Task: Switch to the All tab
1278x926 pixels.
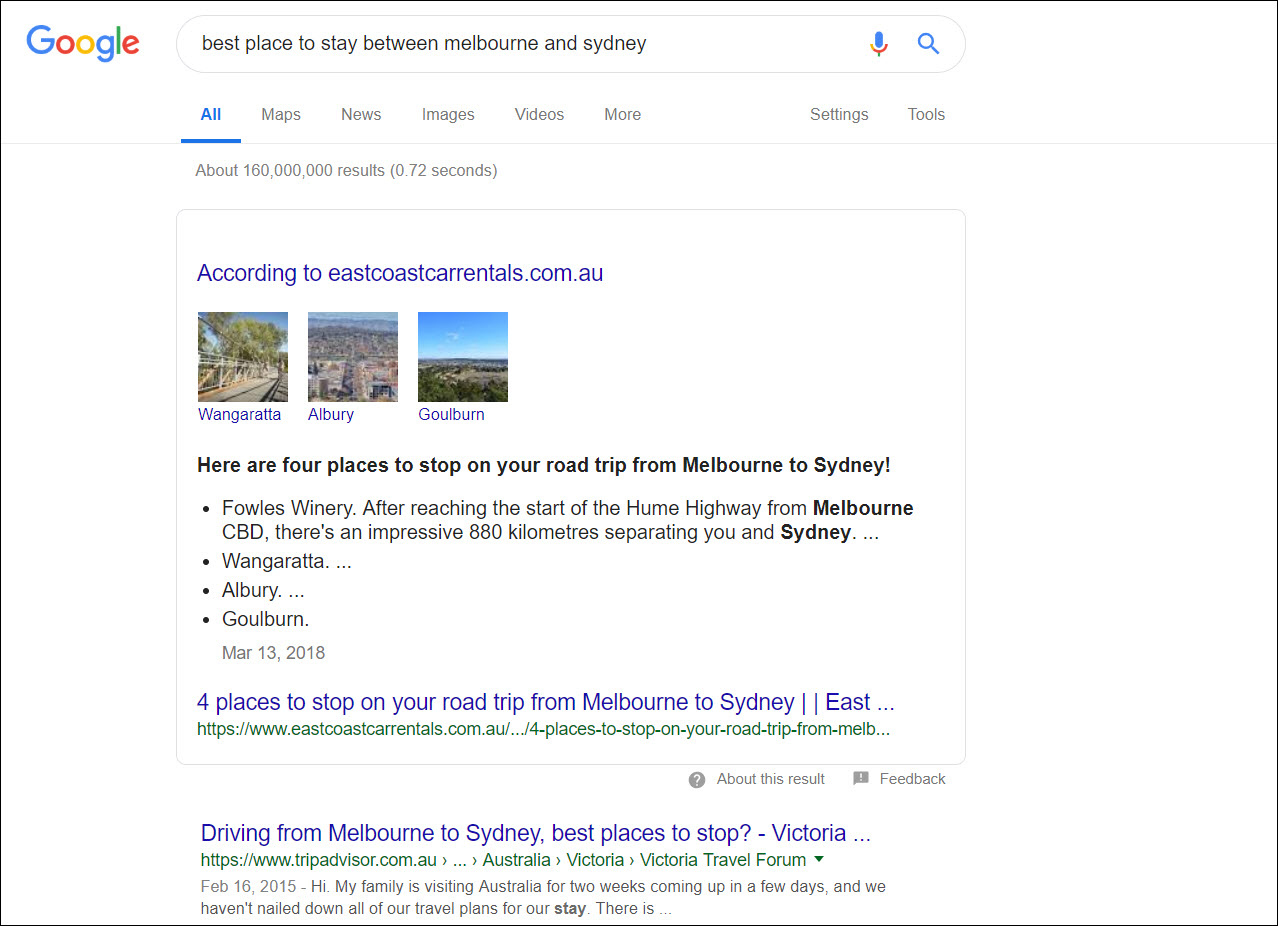Action: (x=211, y=114)
